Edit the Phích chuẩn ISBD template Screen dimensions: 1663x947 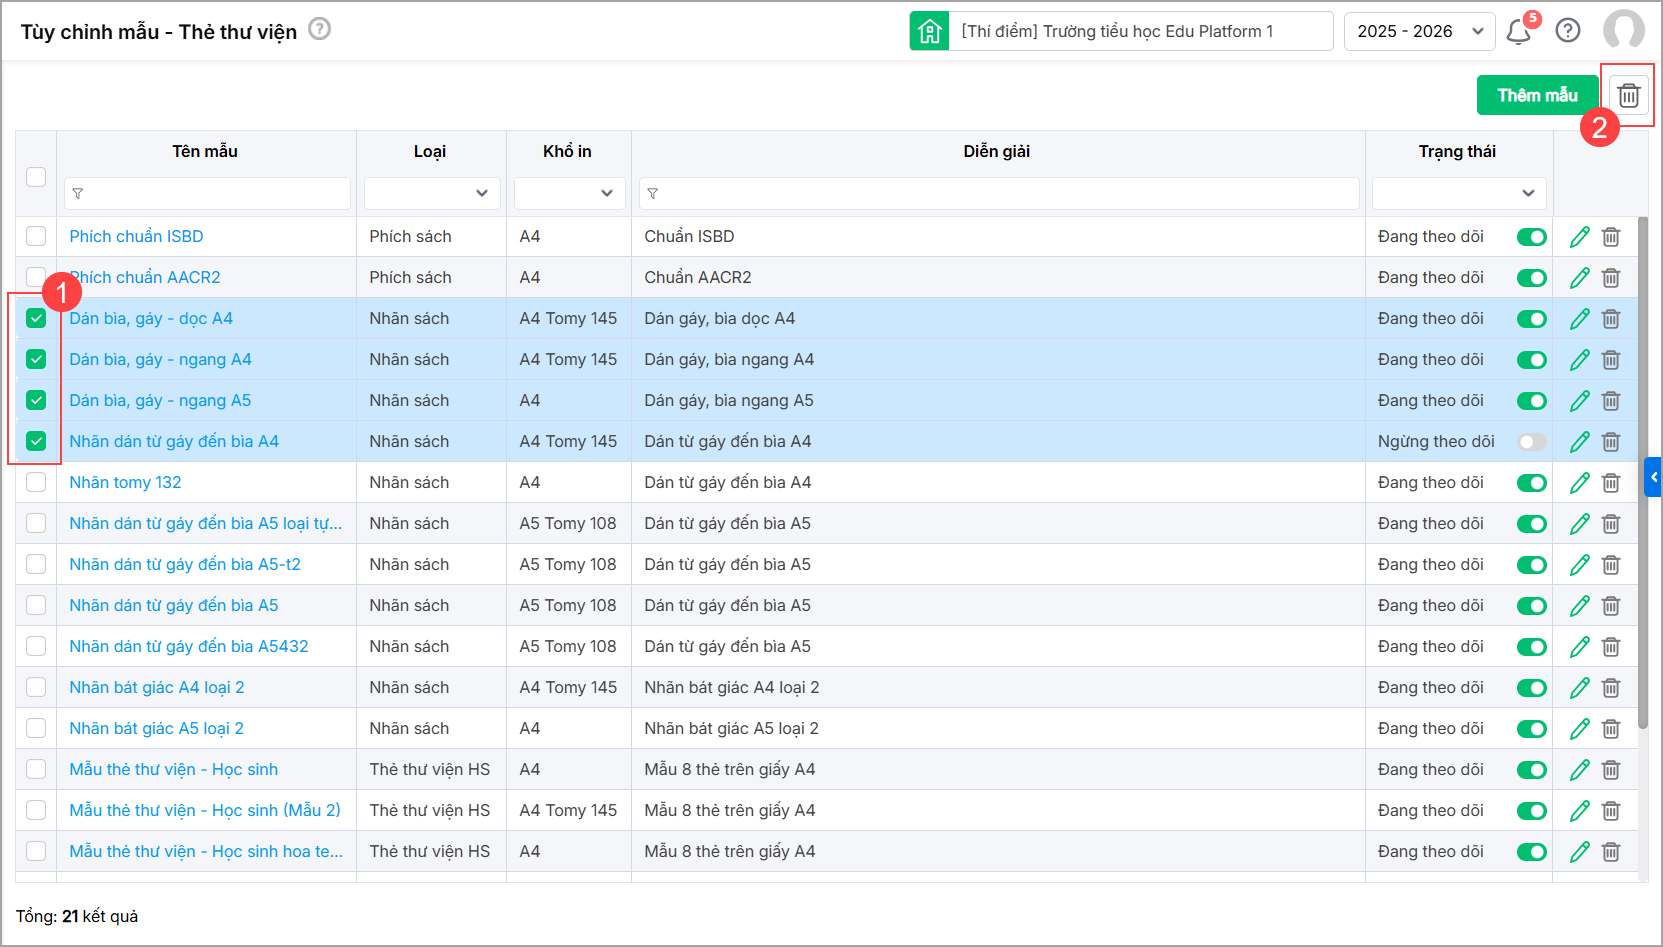[x=1579, y=237]
